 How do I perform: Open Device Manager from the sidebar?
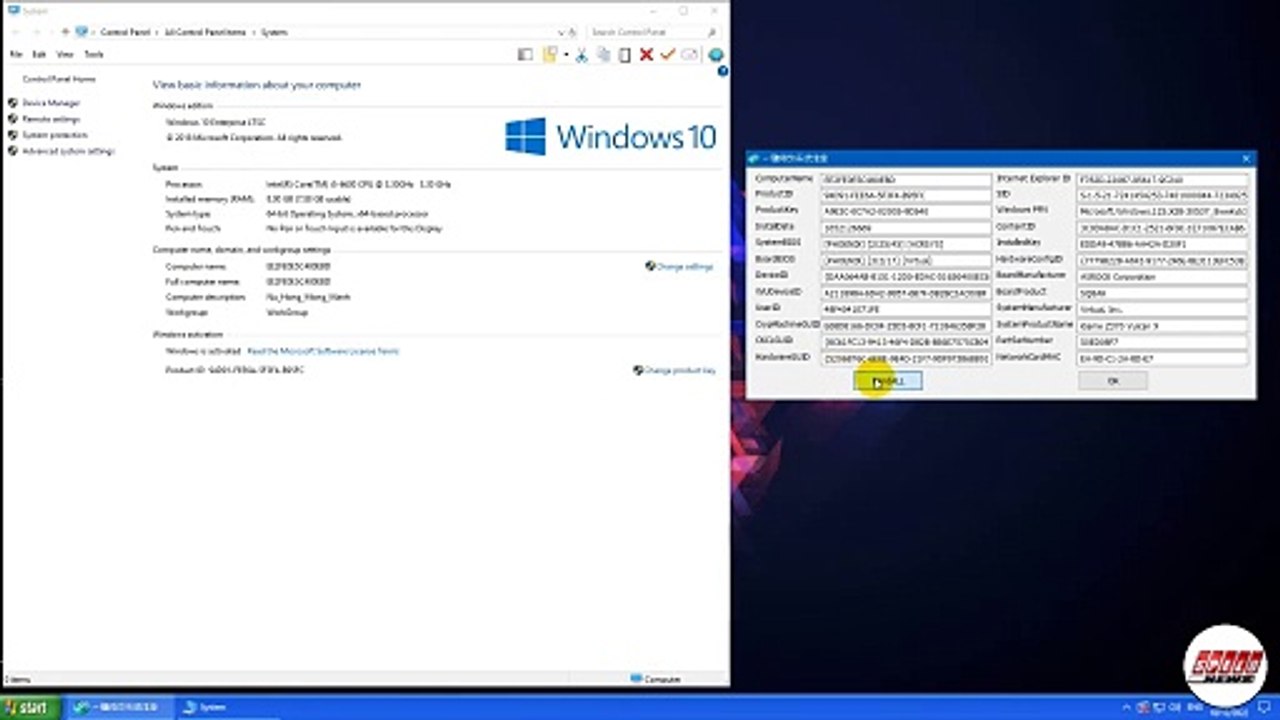[51, 103]
